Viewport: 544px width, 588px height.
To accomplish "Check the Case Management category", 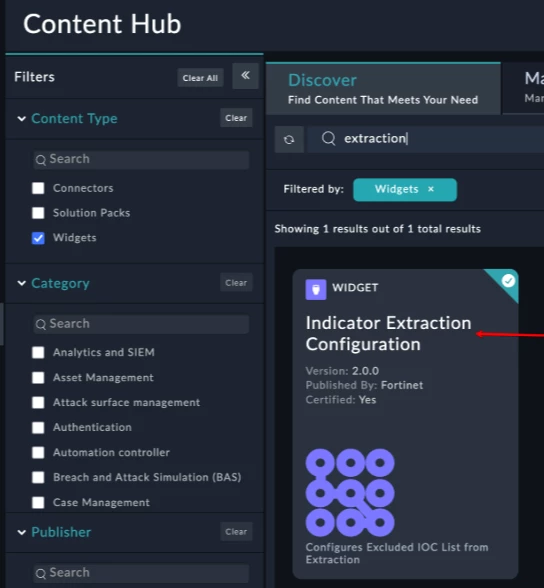I will tap(38, 502).
